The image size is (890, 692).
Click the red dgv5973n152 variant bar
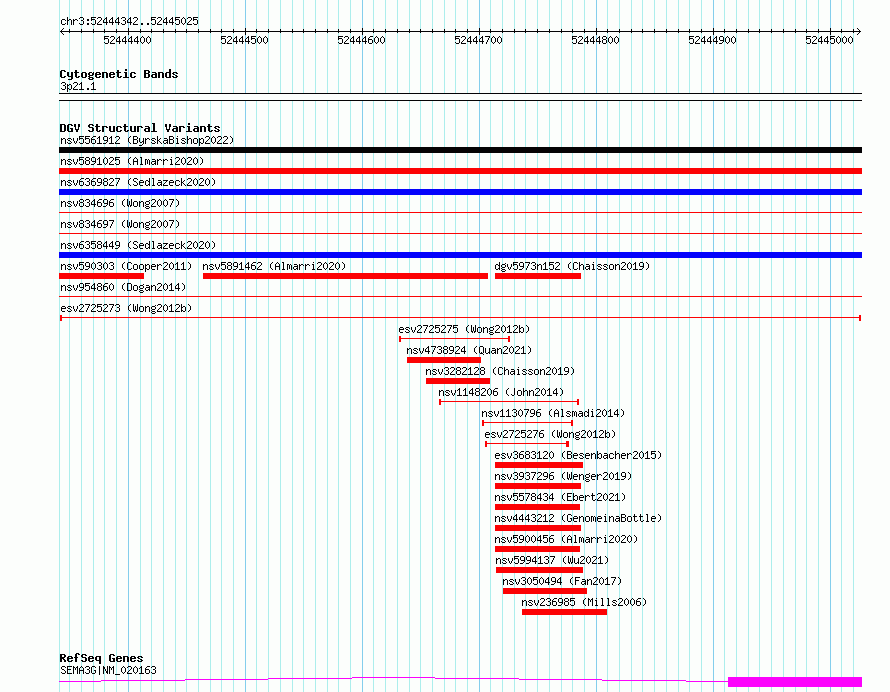538,276
